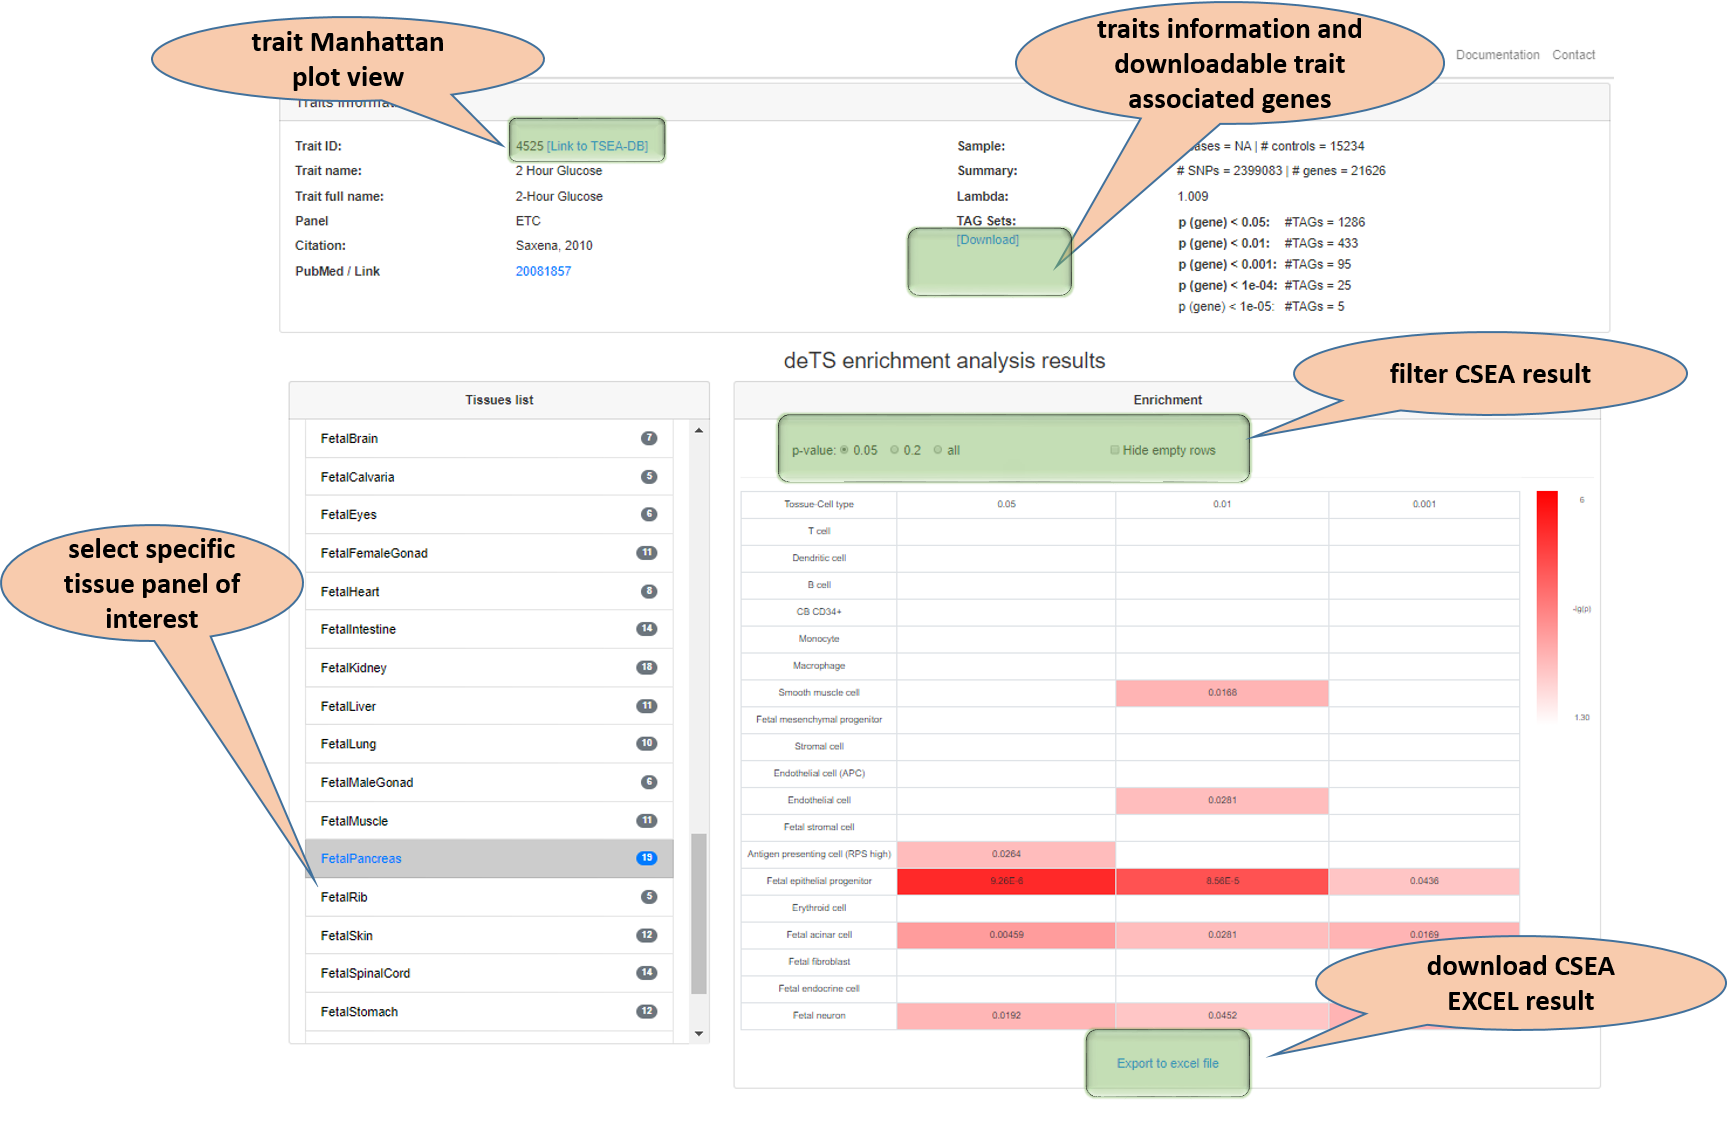Image resolution: width=1728 pixels, height=1143 pixels.
Task: Click the count badge next to FetalBrain
Action: pos(648,438)
